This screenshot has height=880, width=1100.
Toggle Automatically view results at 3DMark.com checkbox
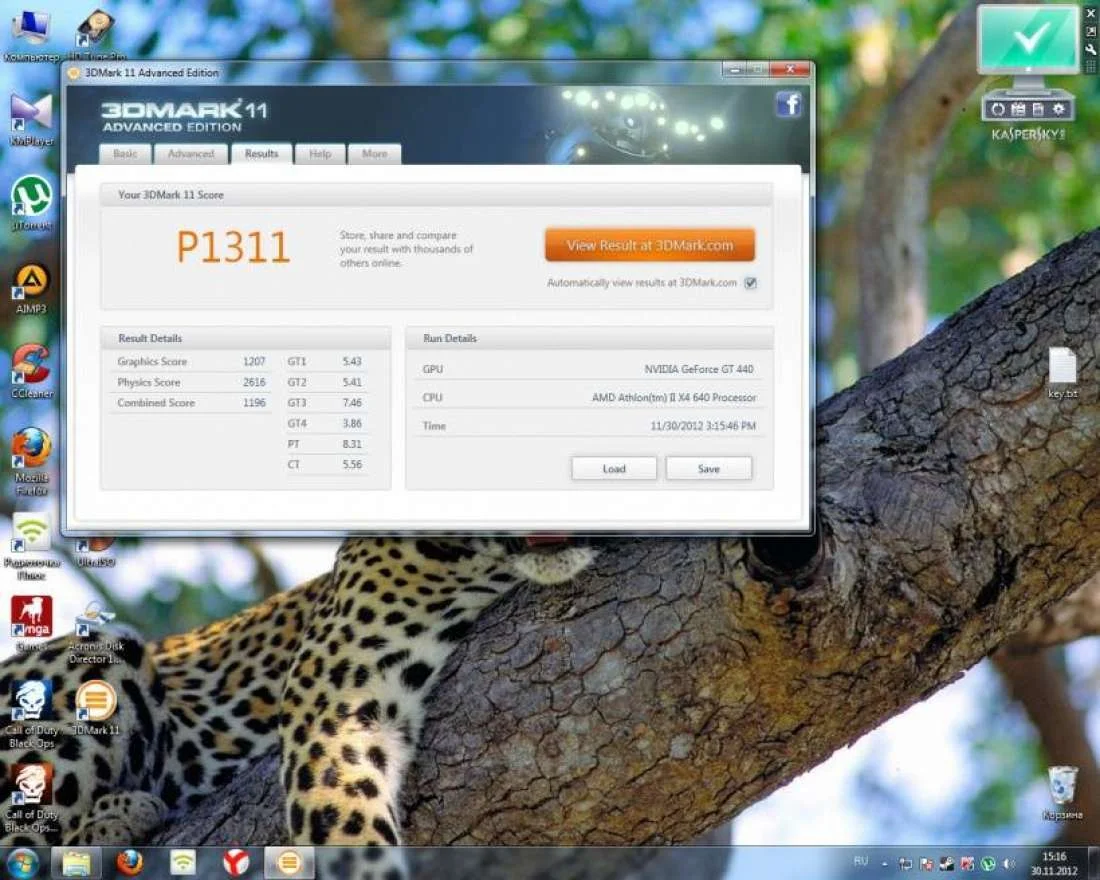(x=751, y=283)
